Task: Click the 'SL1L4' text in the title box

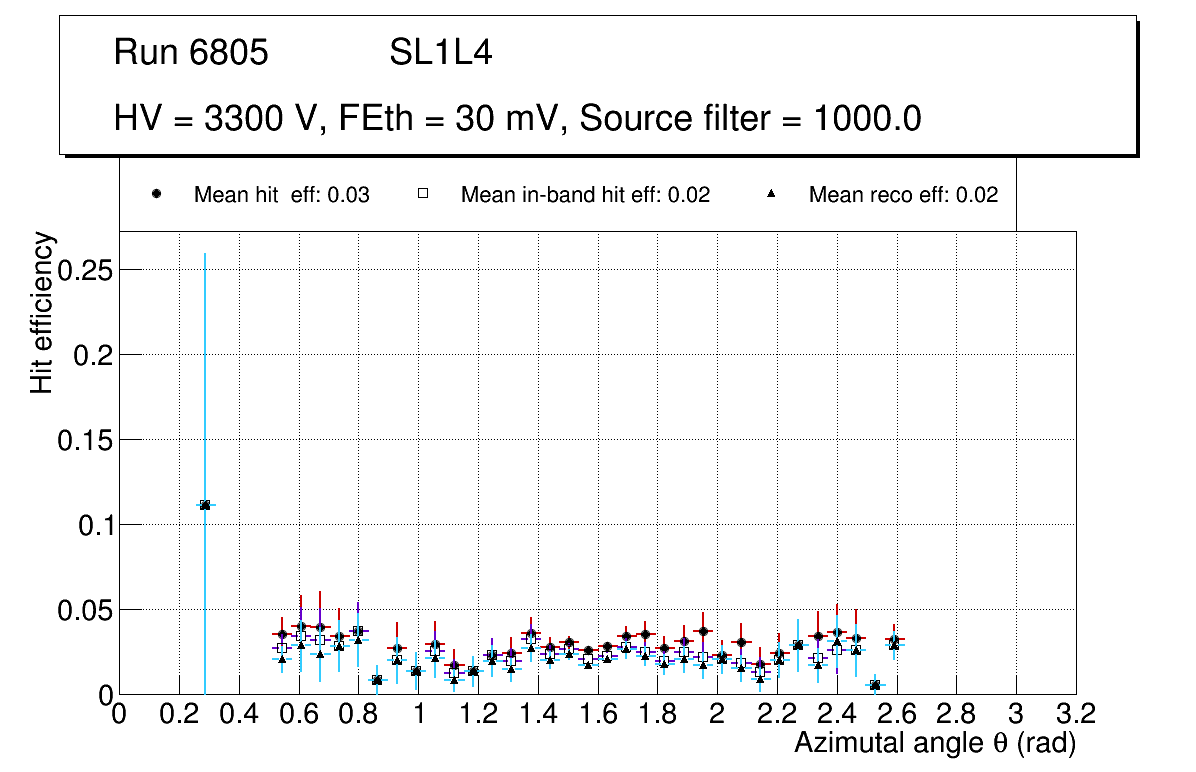Action: [x=441, y=53]
